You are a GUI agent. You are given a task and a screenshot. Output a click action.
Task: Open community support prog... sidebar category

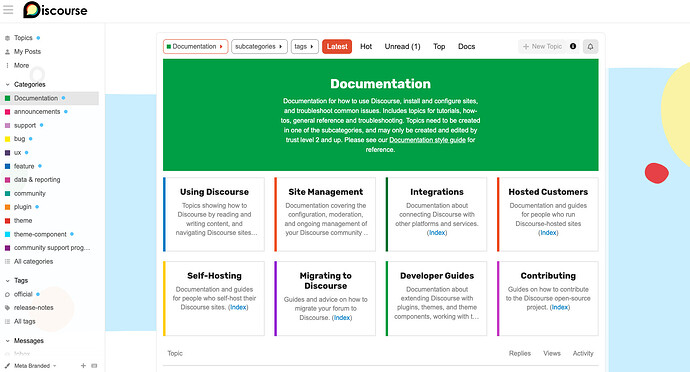(51, 248)
